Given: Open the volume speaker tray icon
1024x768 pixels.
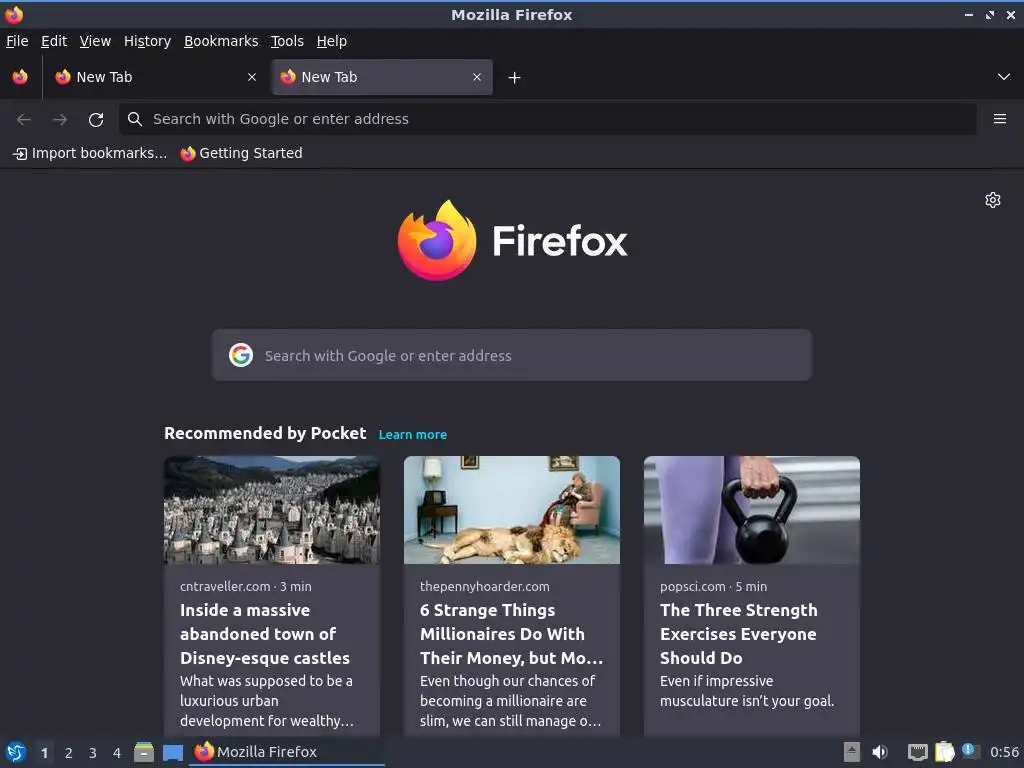Looking at the screenshot, I should coord(880,752).
